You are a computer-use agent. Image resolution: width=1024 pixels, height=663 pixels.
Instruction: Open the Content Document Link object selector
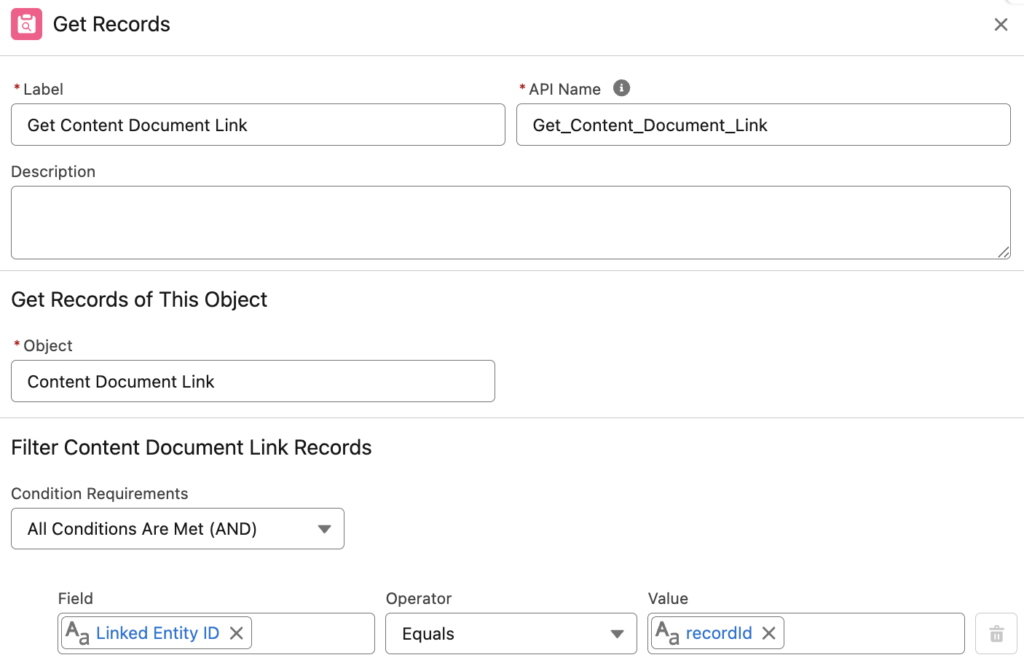253,381
